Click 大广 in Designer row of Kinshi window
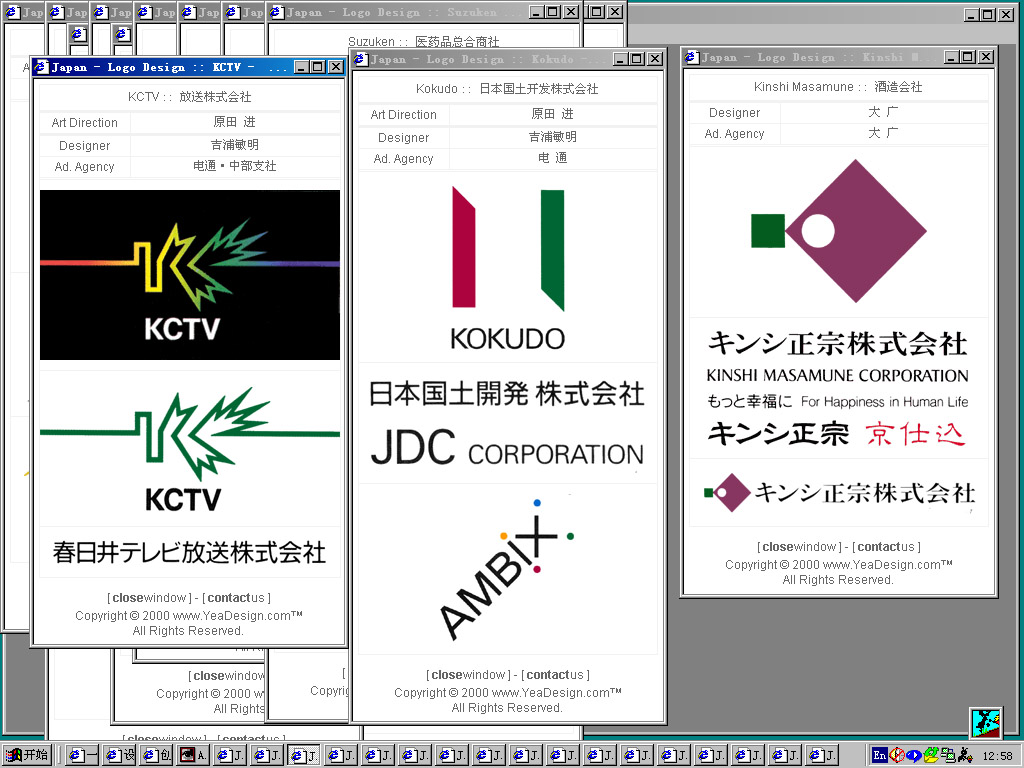 883,112
